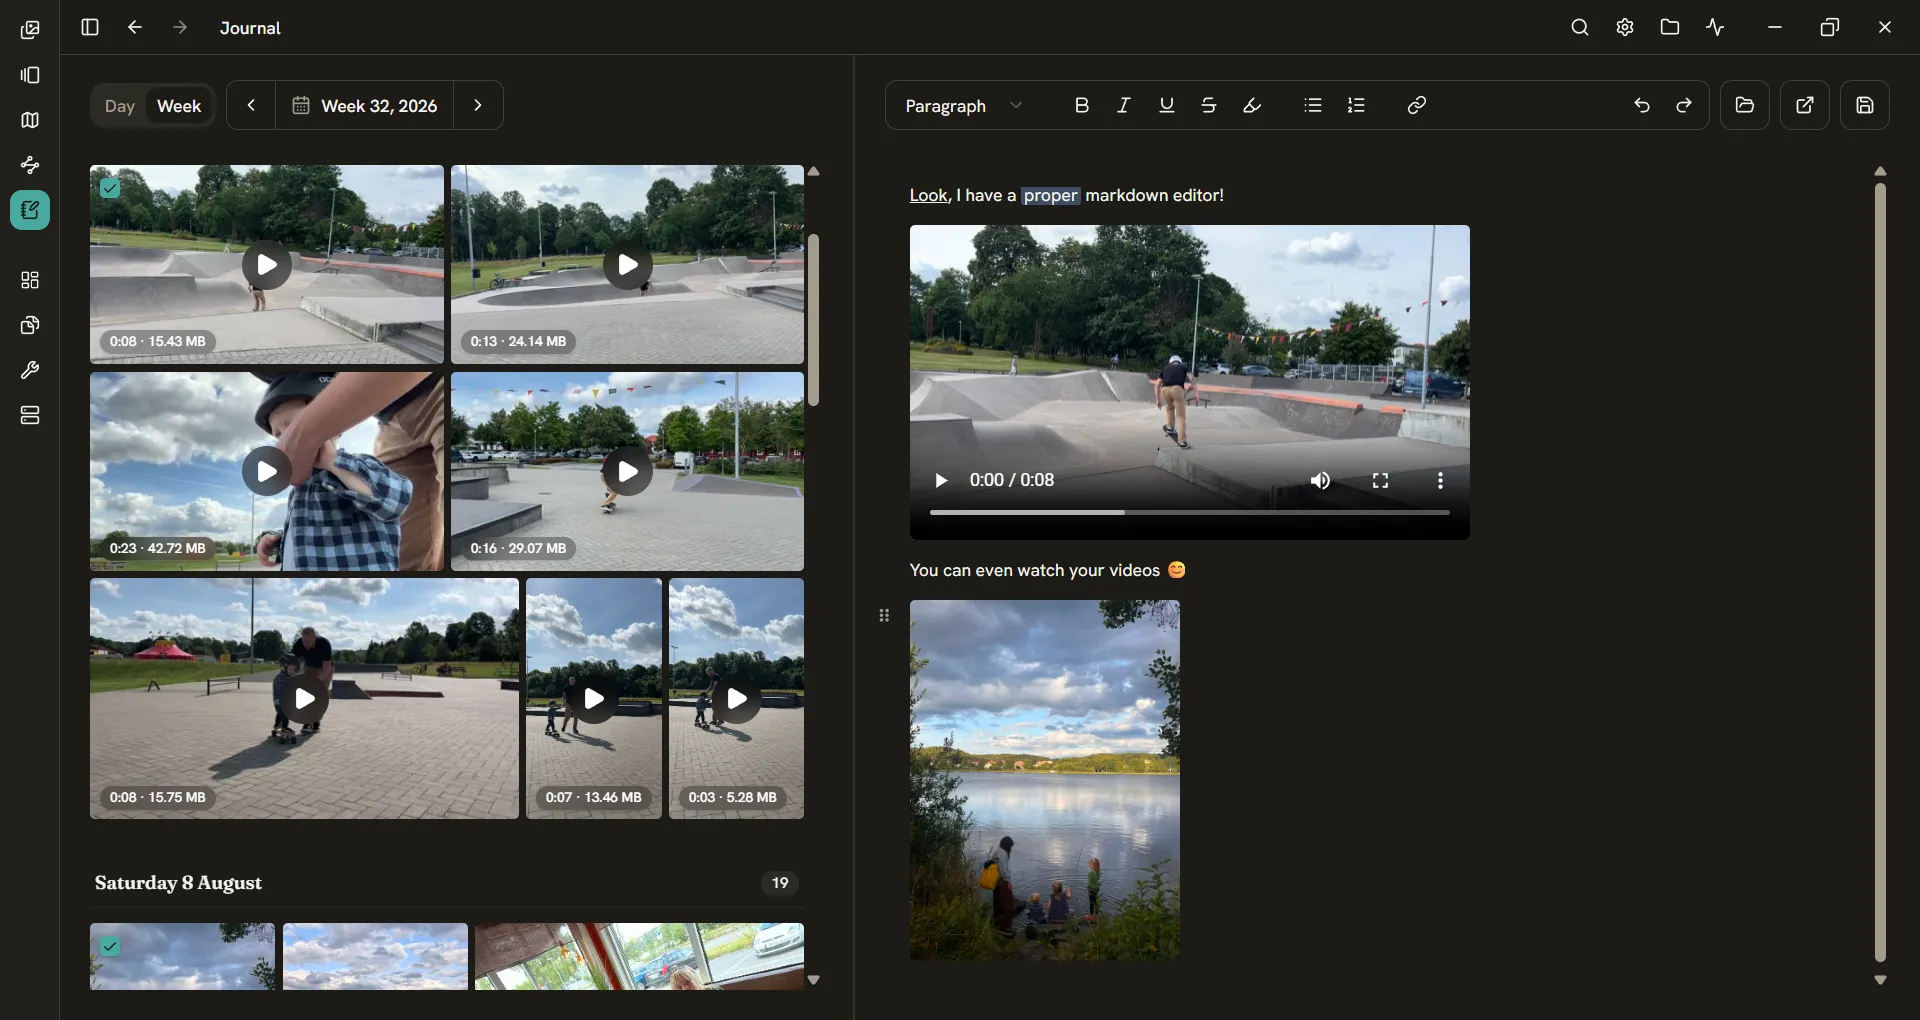
Task: Toggle bold formatting
Action: (1081, 105)
